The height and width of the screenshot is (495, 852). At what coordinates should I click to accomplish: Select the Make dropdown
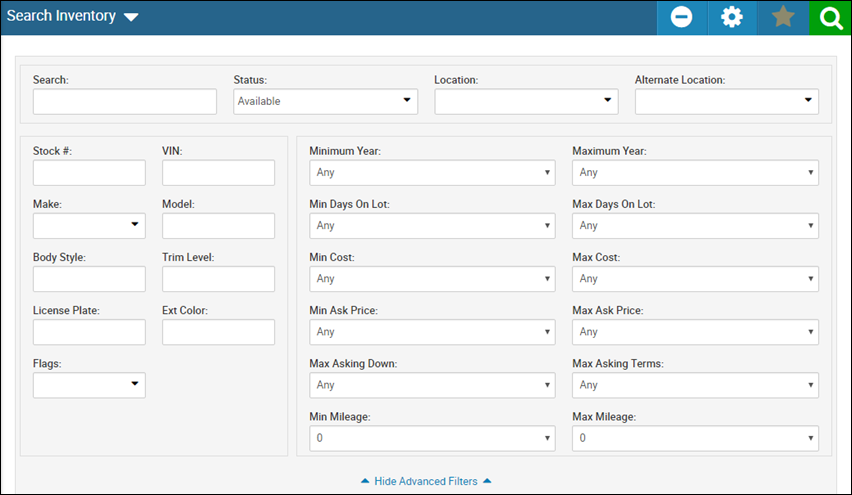coord(89,225)
